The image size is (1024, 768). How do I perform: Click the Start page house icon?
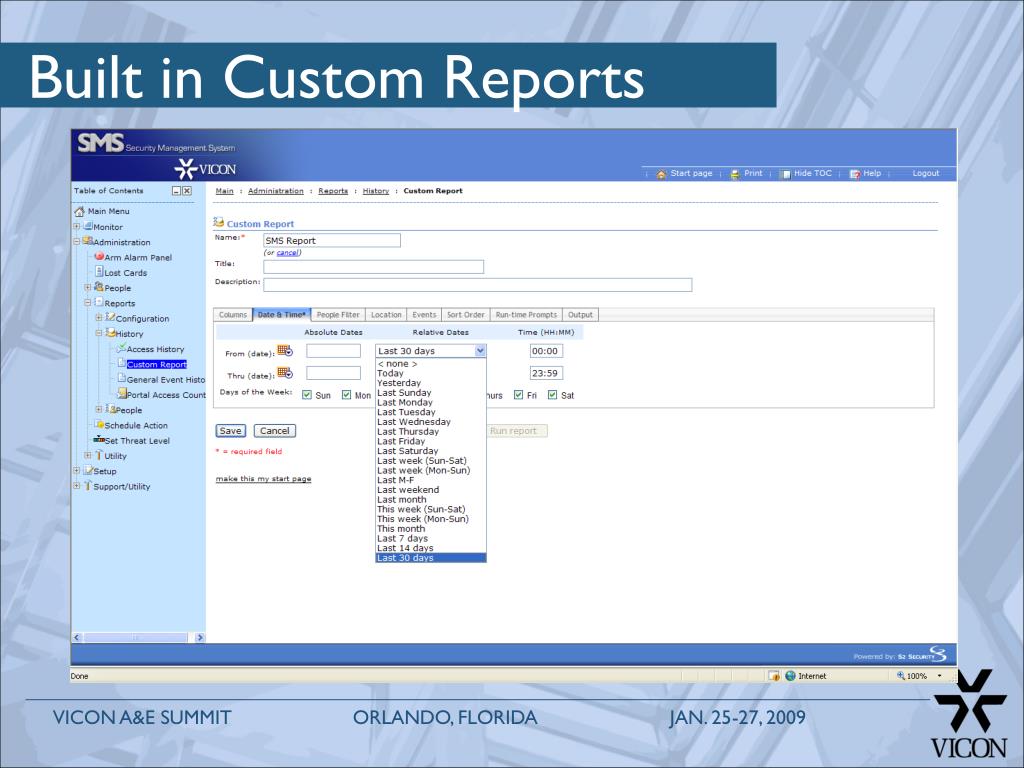pos(661,174)
